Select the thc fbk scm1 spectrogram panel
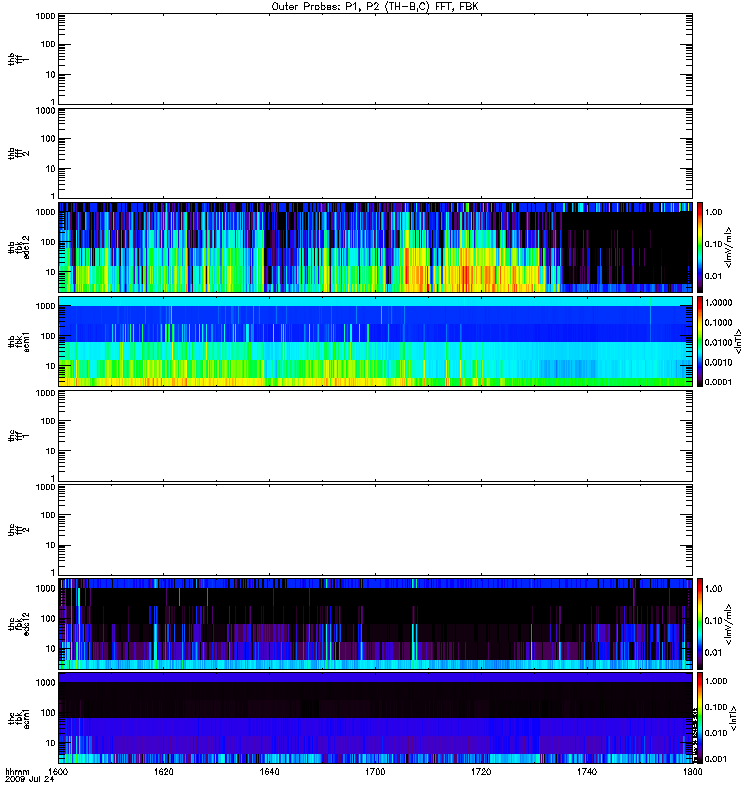The height and width of the screenshot is (800, 750). pos(376,718)
